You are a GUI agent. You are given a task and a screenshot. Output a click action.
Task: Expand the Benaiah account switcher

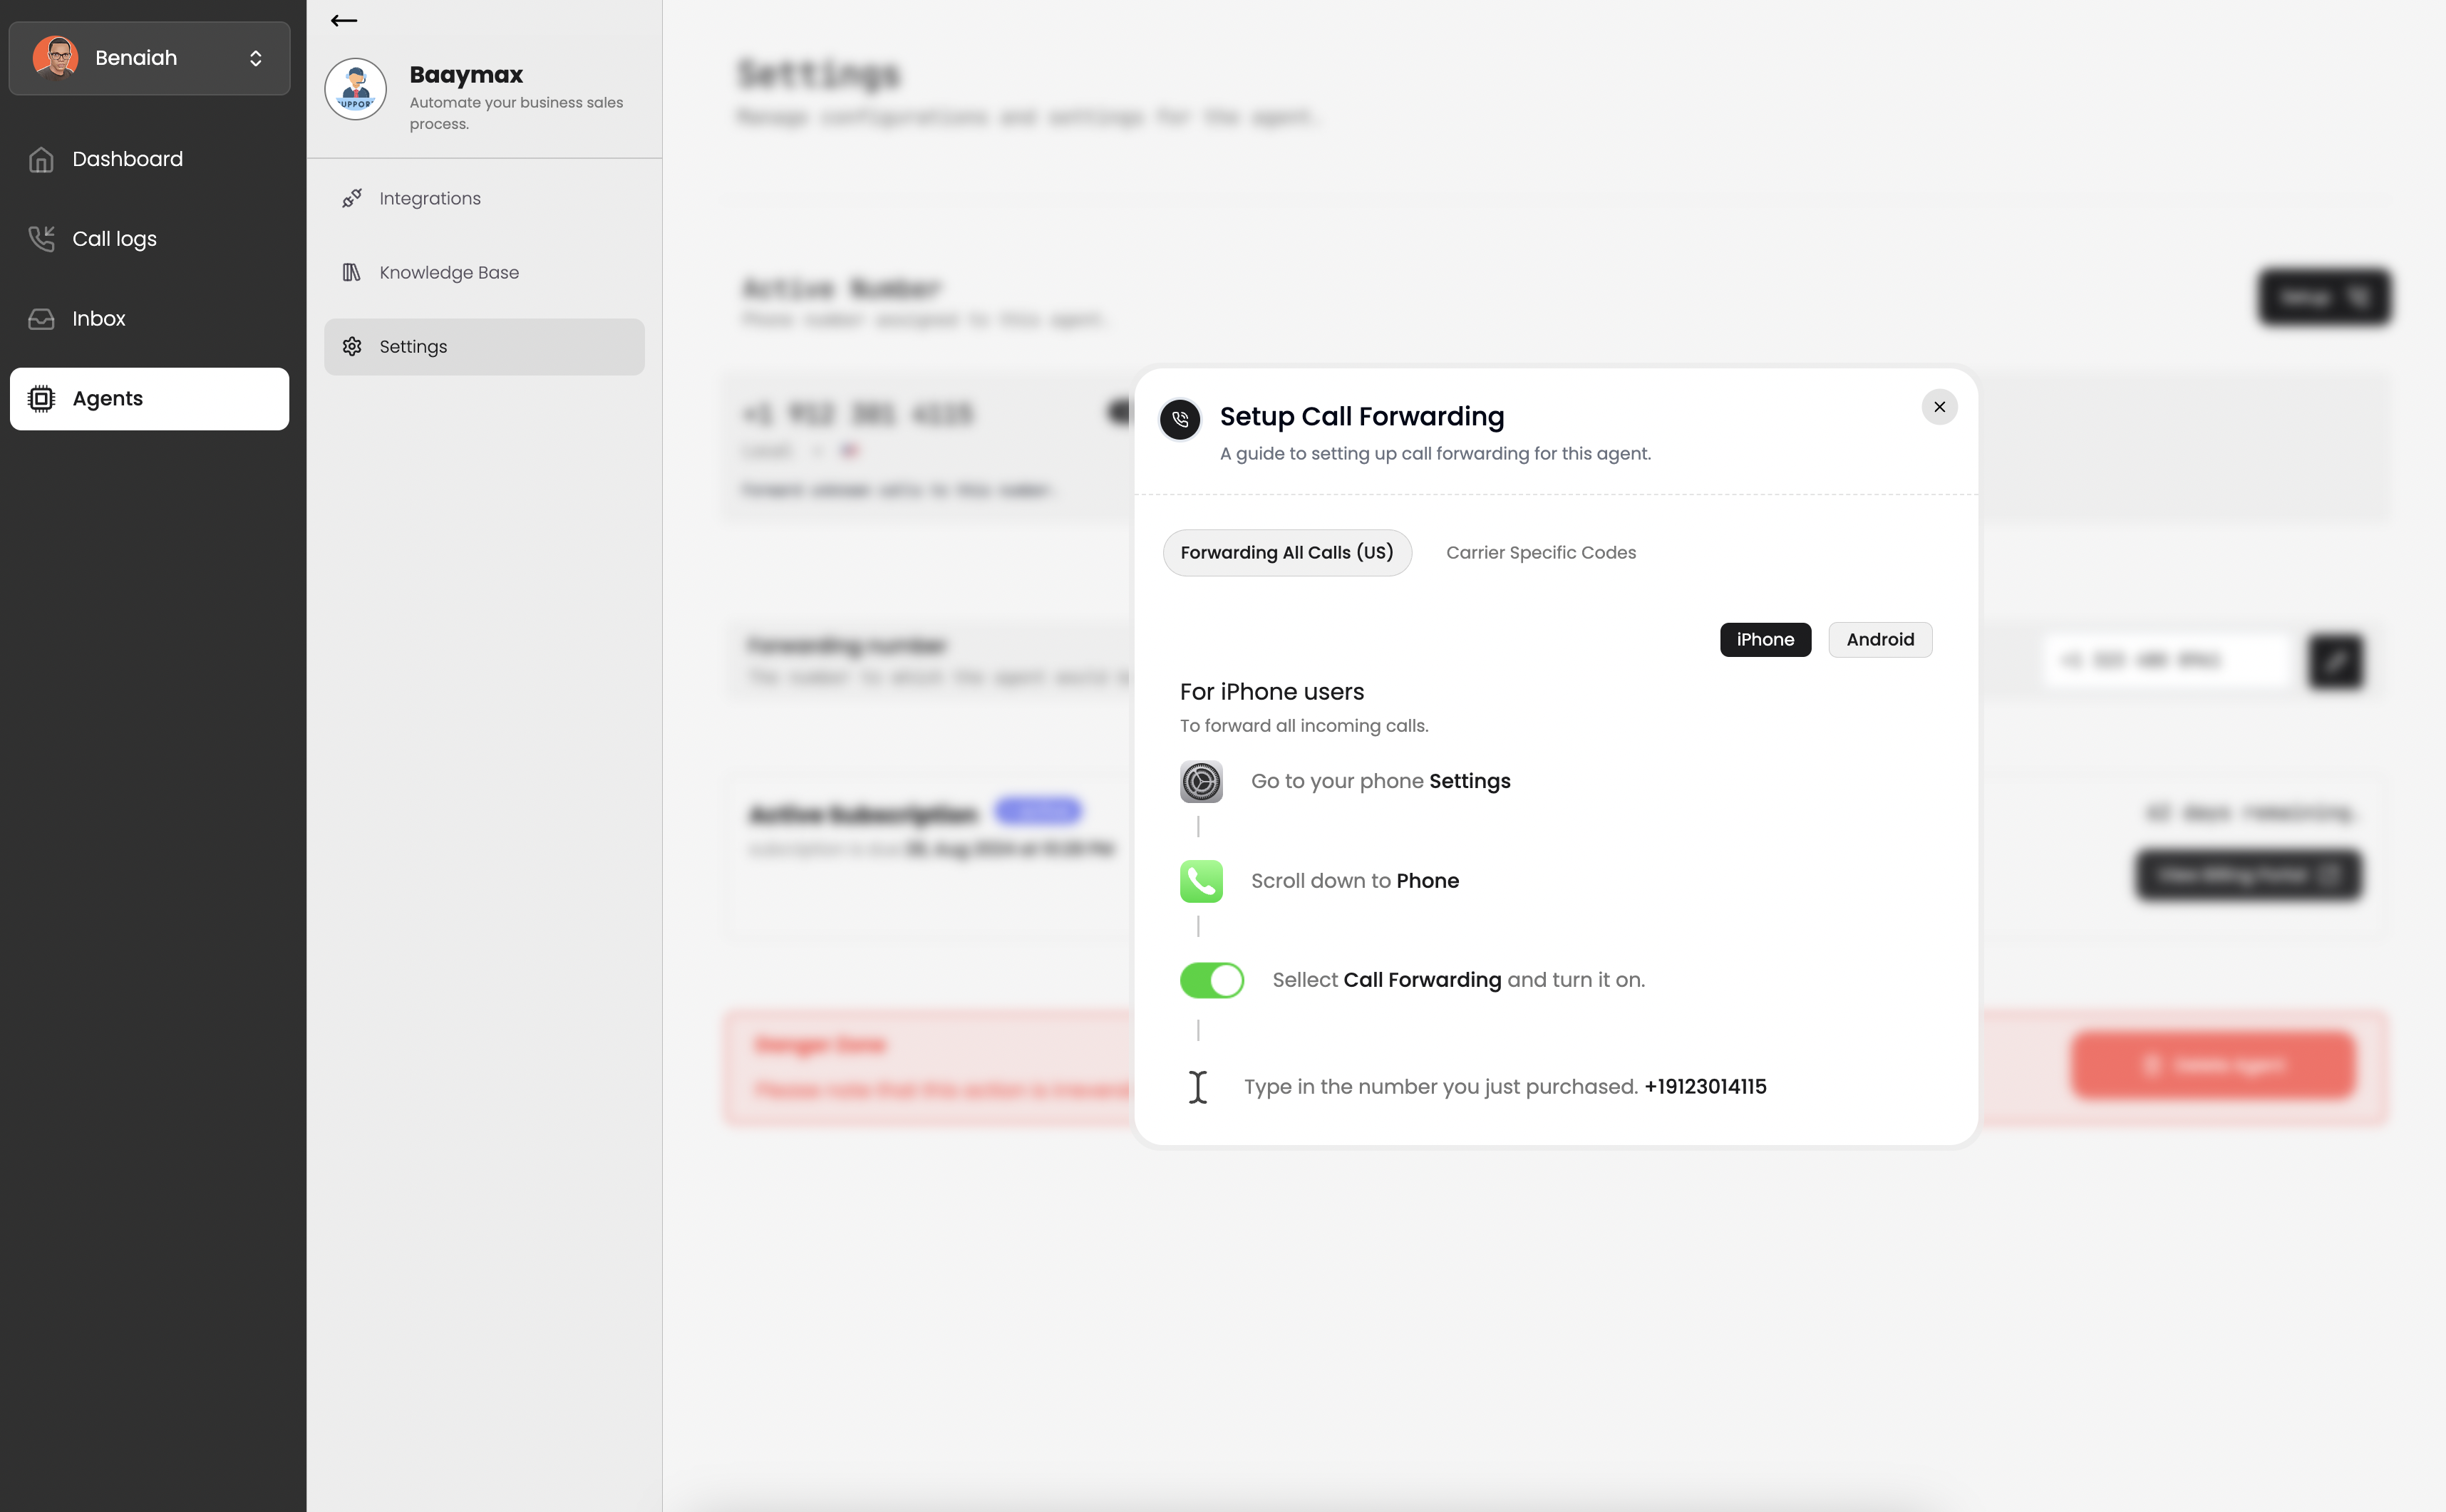pyautogui.click(x=256, y=58)
